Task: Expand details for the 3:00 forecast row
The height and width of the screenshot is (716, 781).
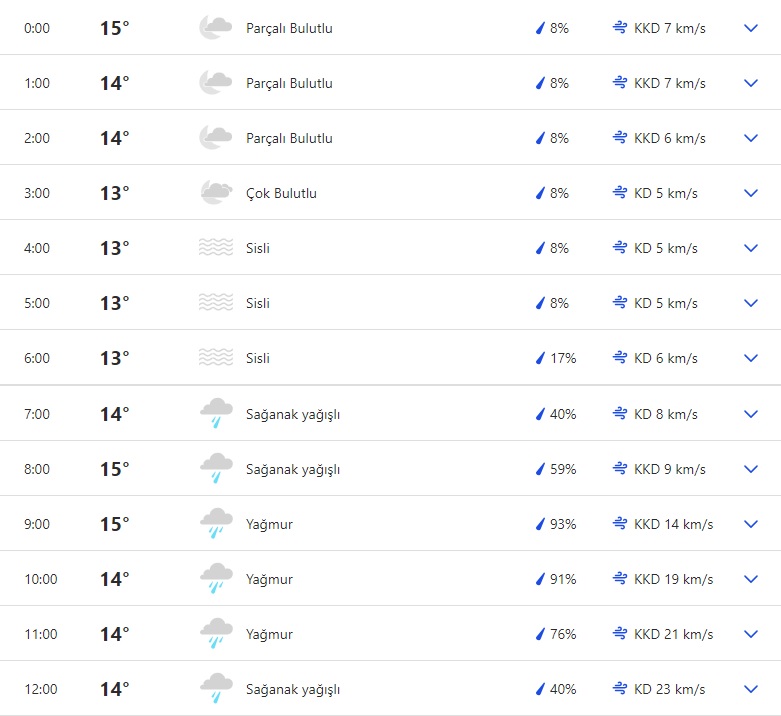Action: tap(752, 193)
